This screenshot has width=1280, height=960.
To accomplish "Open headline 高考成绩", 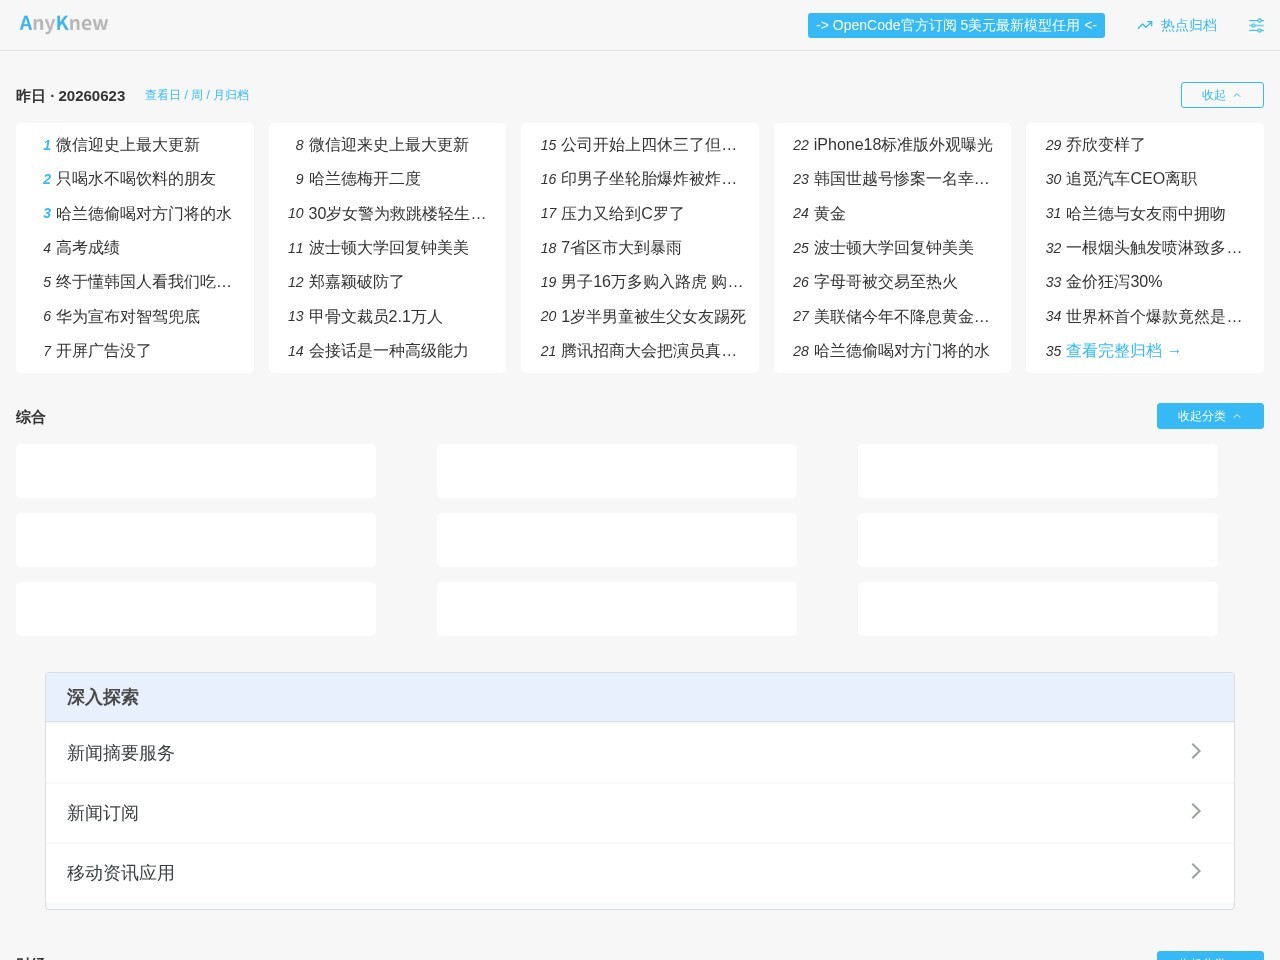I will pos(88,248).
